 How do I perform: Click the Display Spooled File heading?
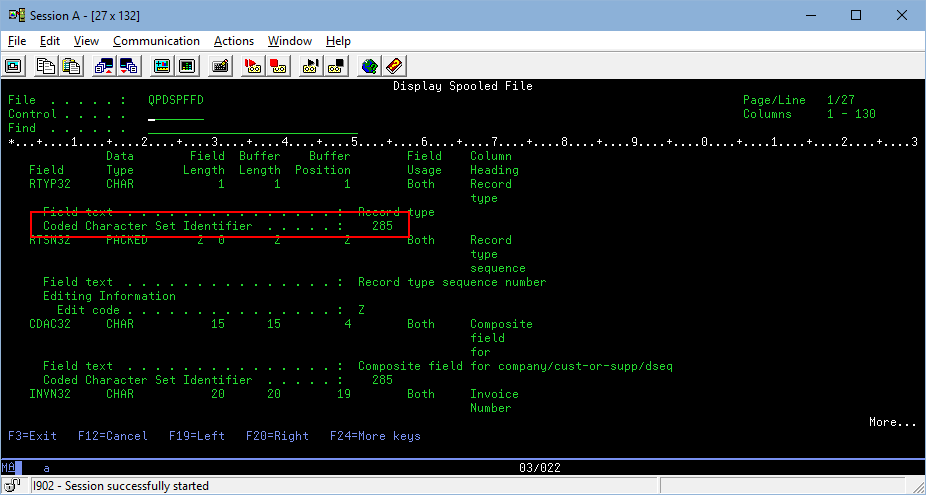[463, 86]
